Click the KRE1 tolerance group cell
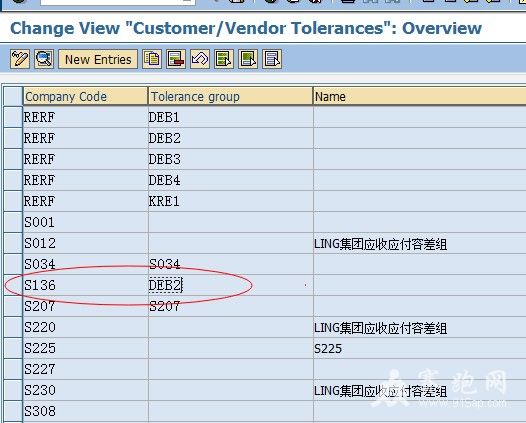The width and height of the screenshot is (526, 423). point(230,201)
